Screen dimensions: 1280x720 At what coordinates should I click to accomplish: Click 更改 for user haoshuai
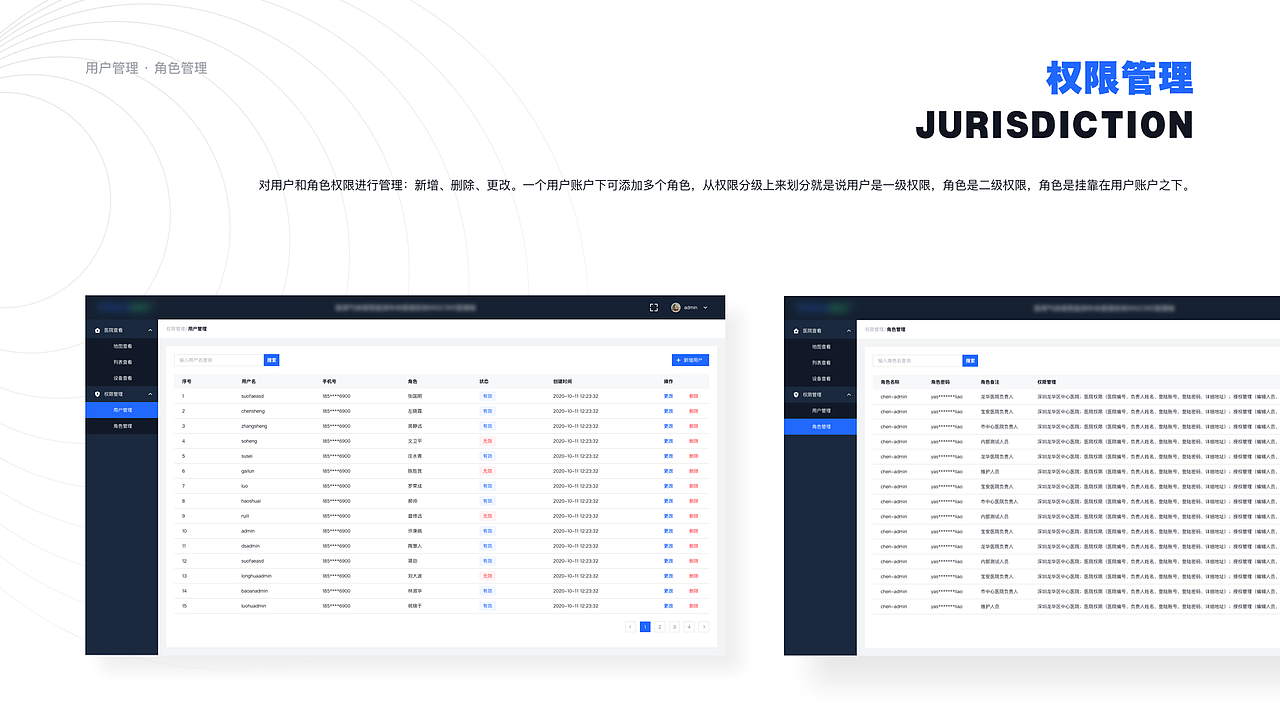[668, 501]
